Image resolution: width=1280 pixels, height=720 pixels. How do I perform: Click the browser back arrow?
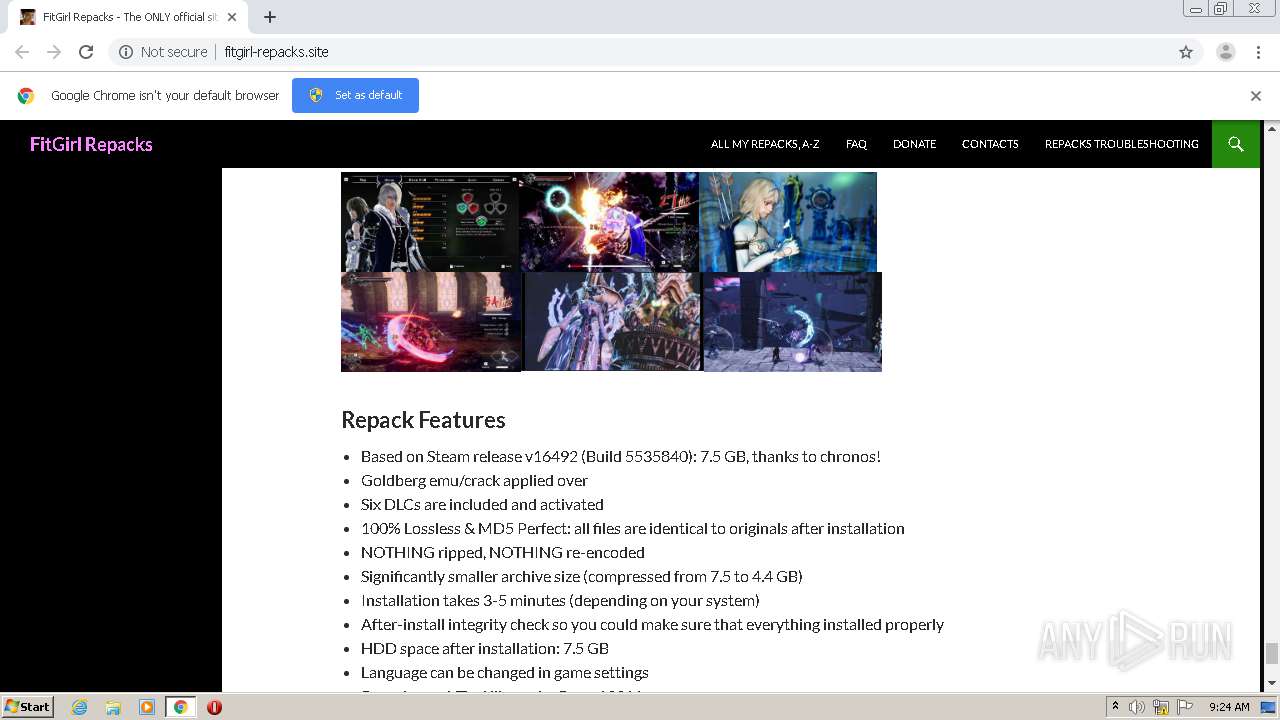(x=22, y=52)
